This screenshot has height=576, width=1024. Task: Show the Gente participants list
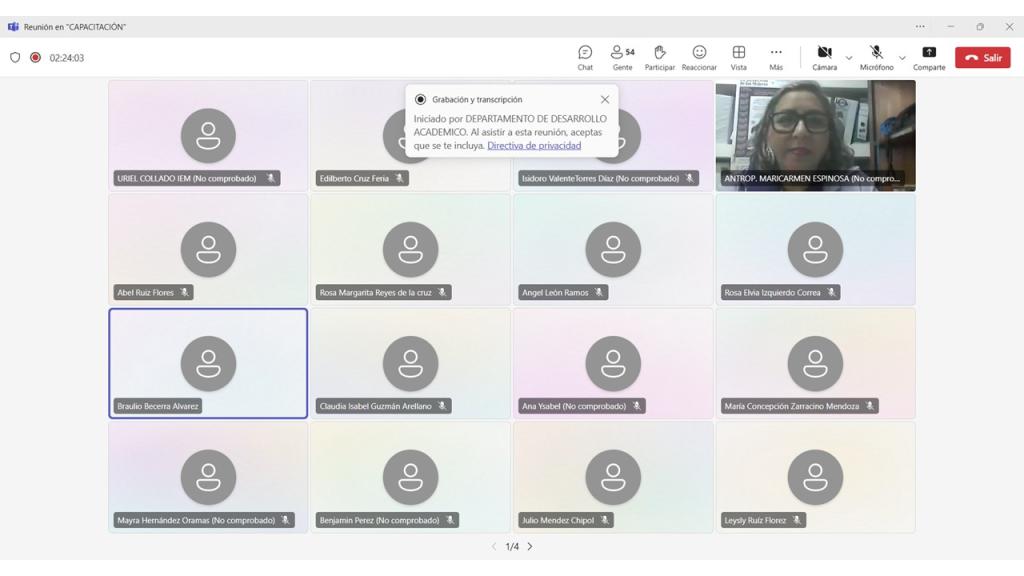(622, 57)
